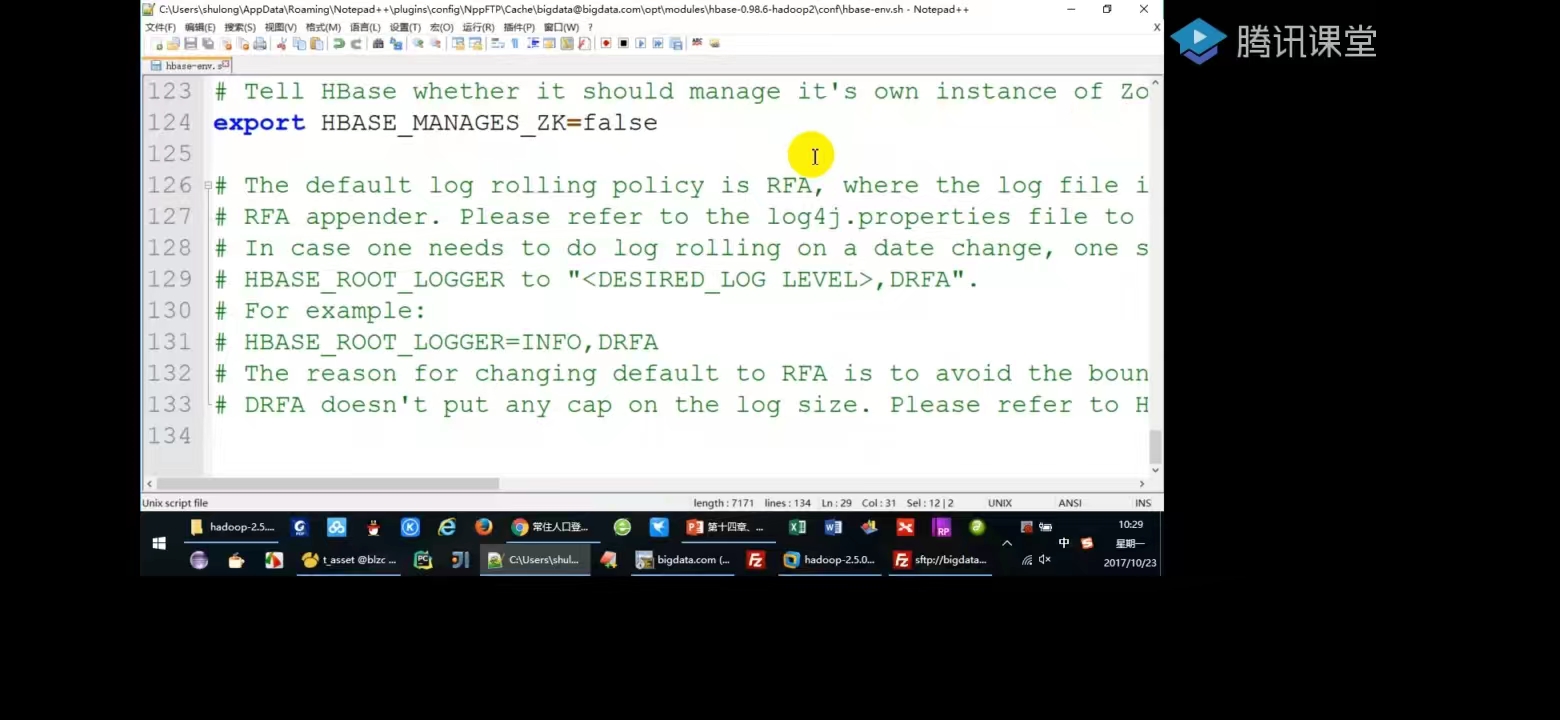Open Find with the binoculars icon
Viewport: 1560px width, 720px height.
(x=378, y=43)
